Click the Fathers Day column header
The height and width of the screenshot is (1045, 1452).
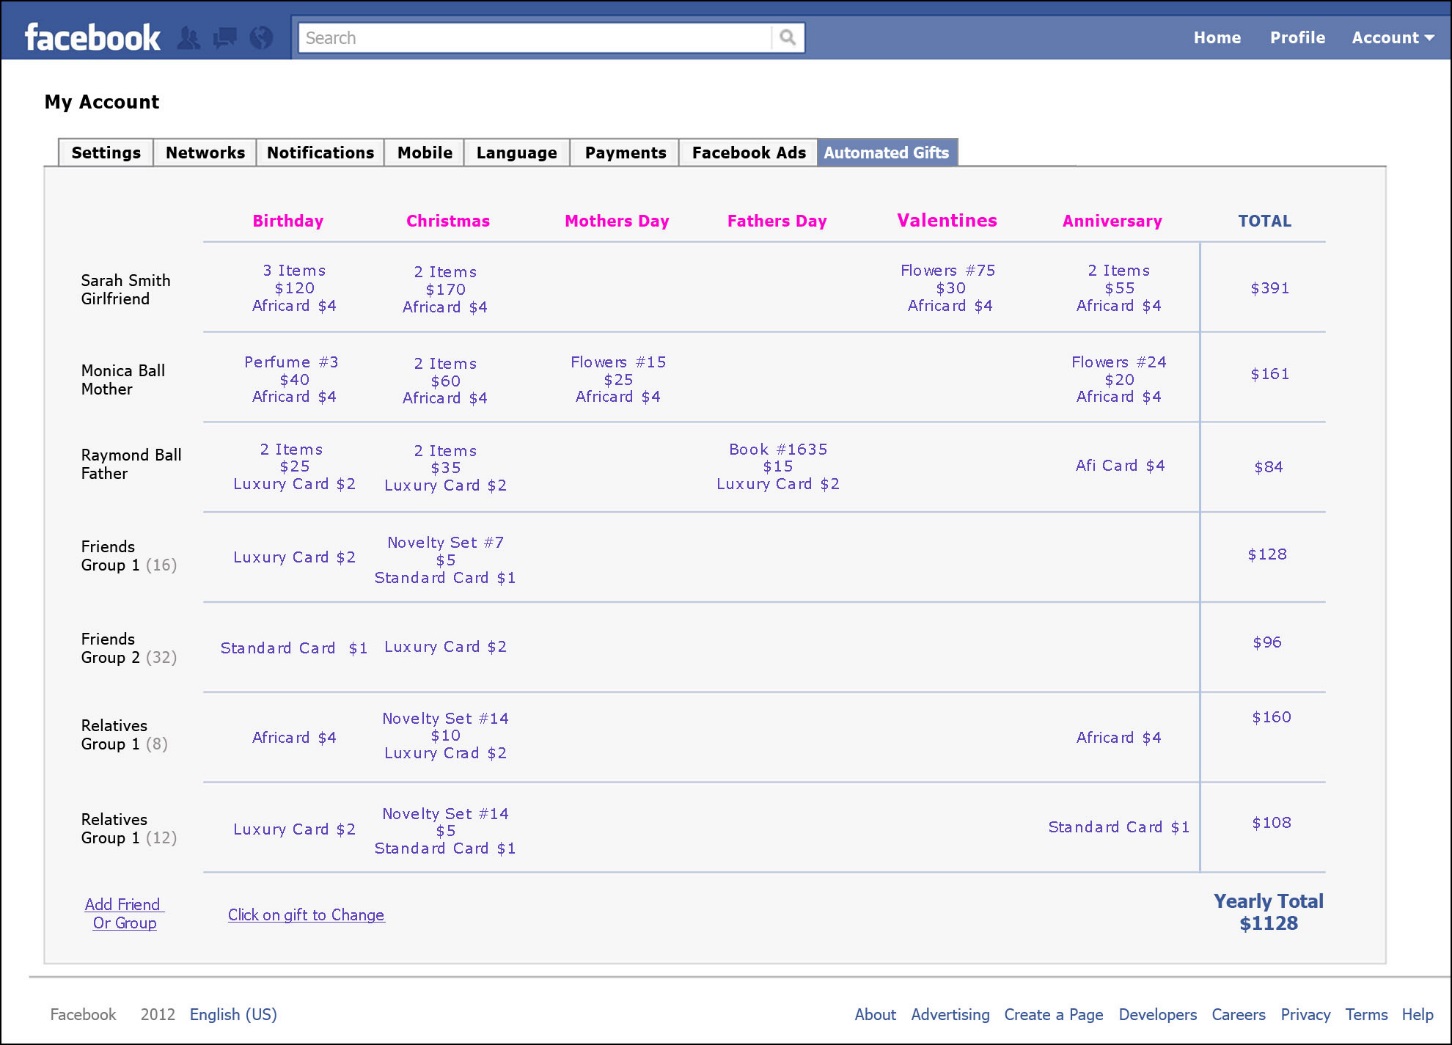[777, 221]
